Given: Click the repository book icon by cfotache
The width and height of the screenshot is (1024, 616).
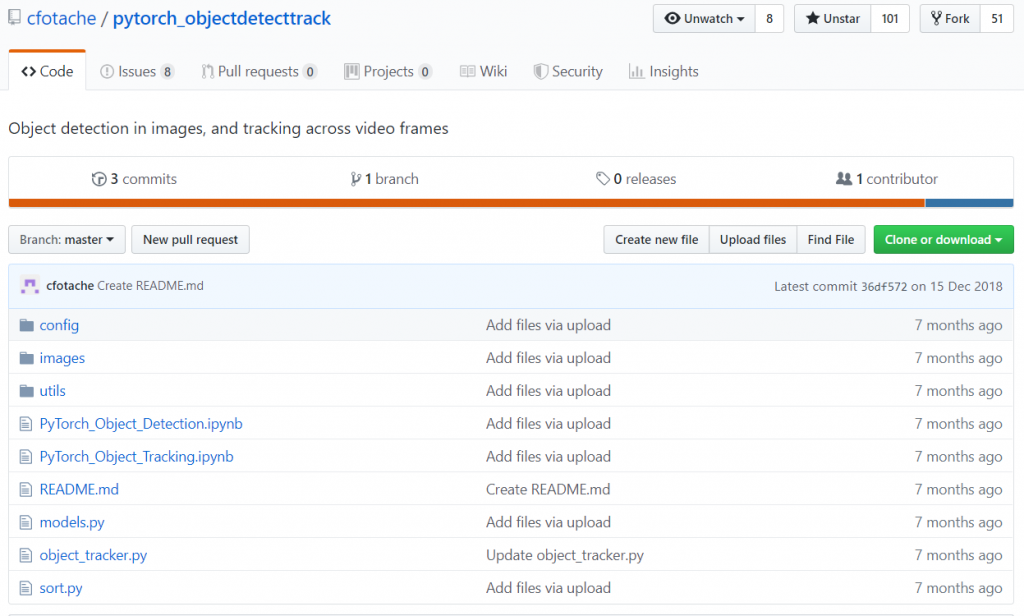Looking at the screenshot, I should click(14, 18).
